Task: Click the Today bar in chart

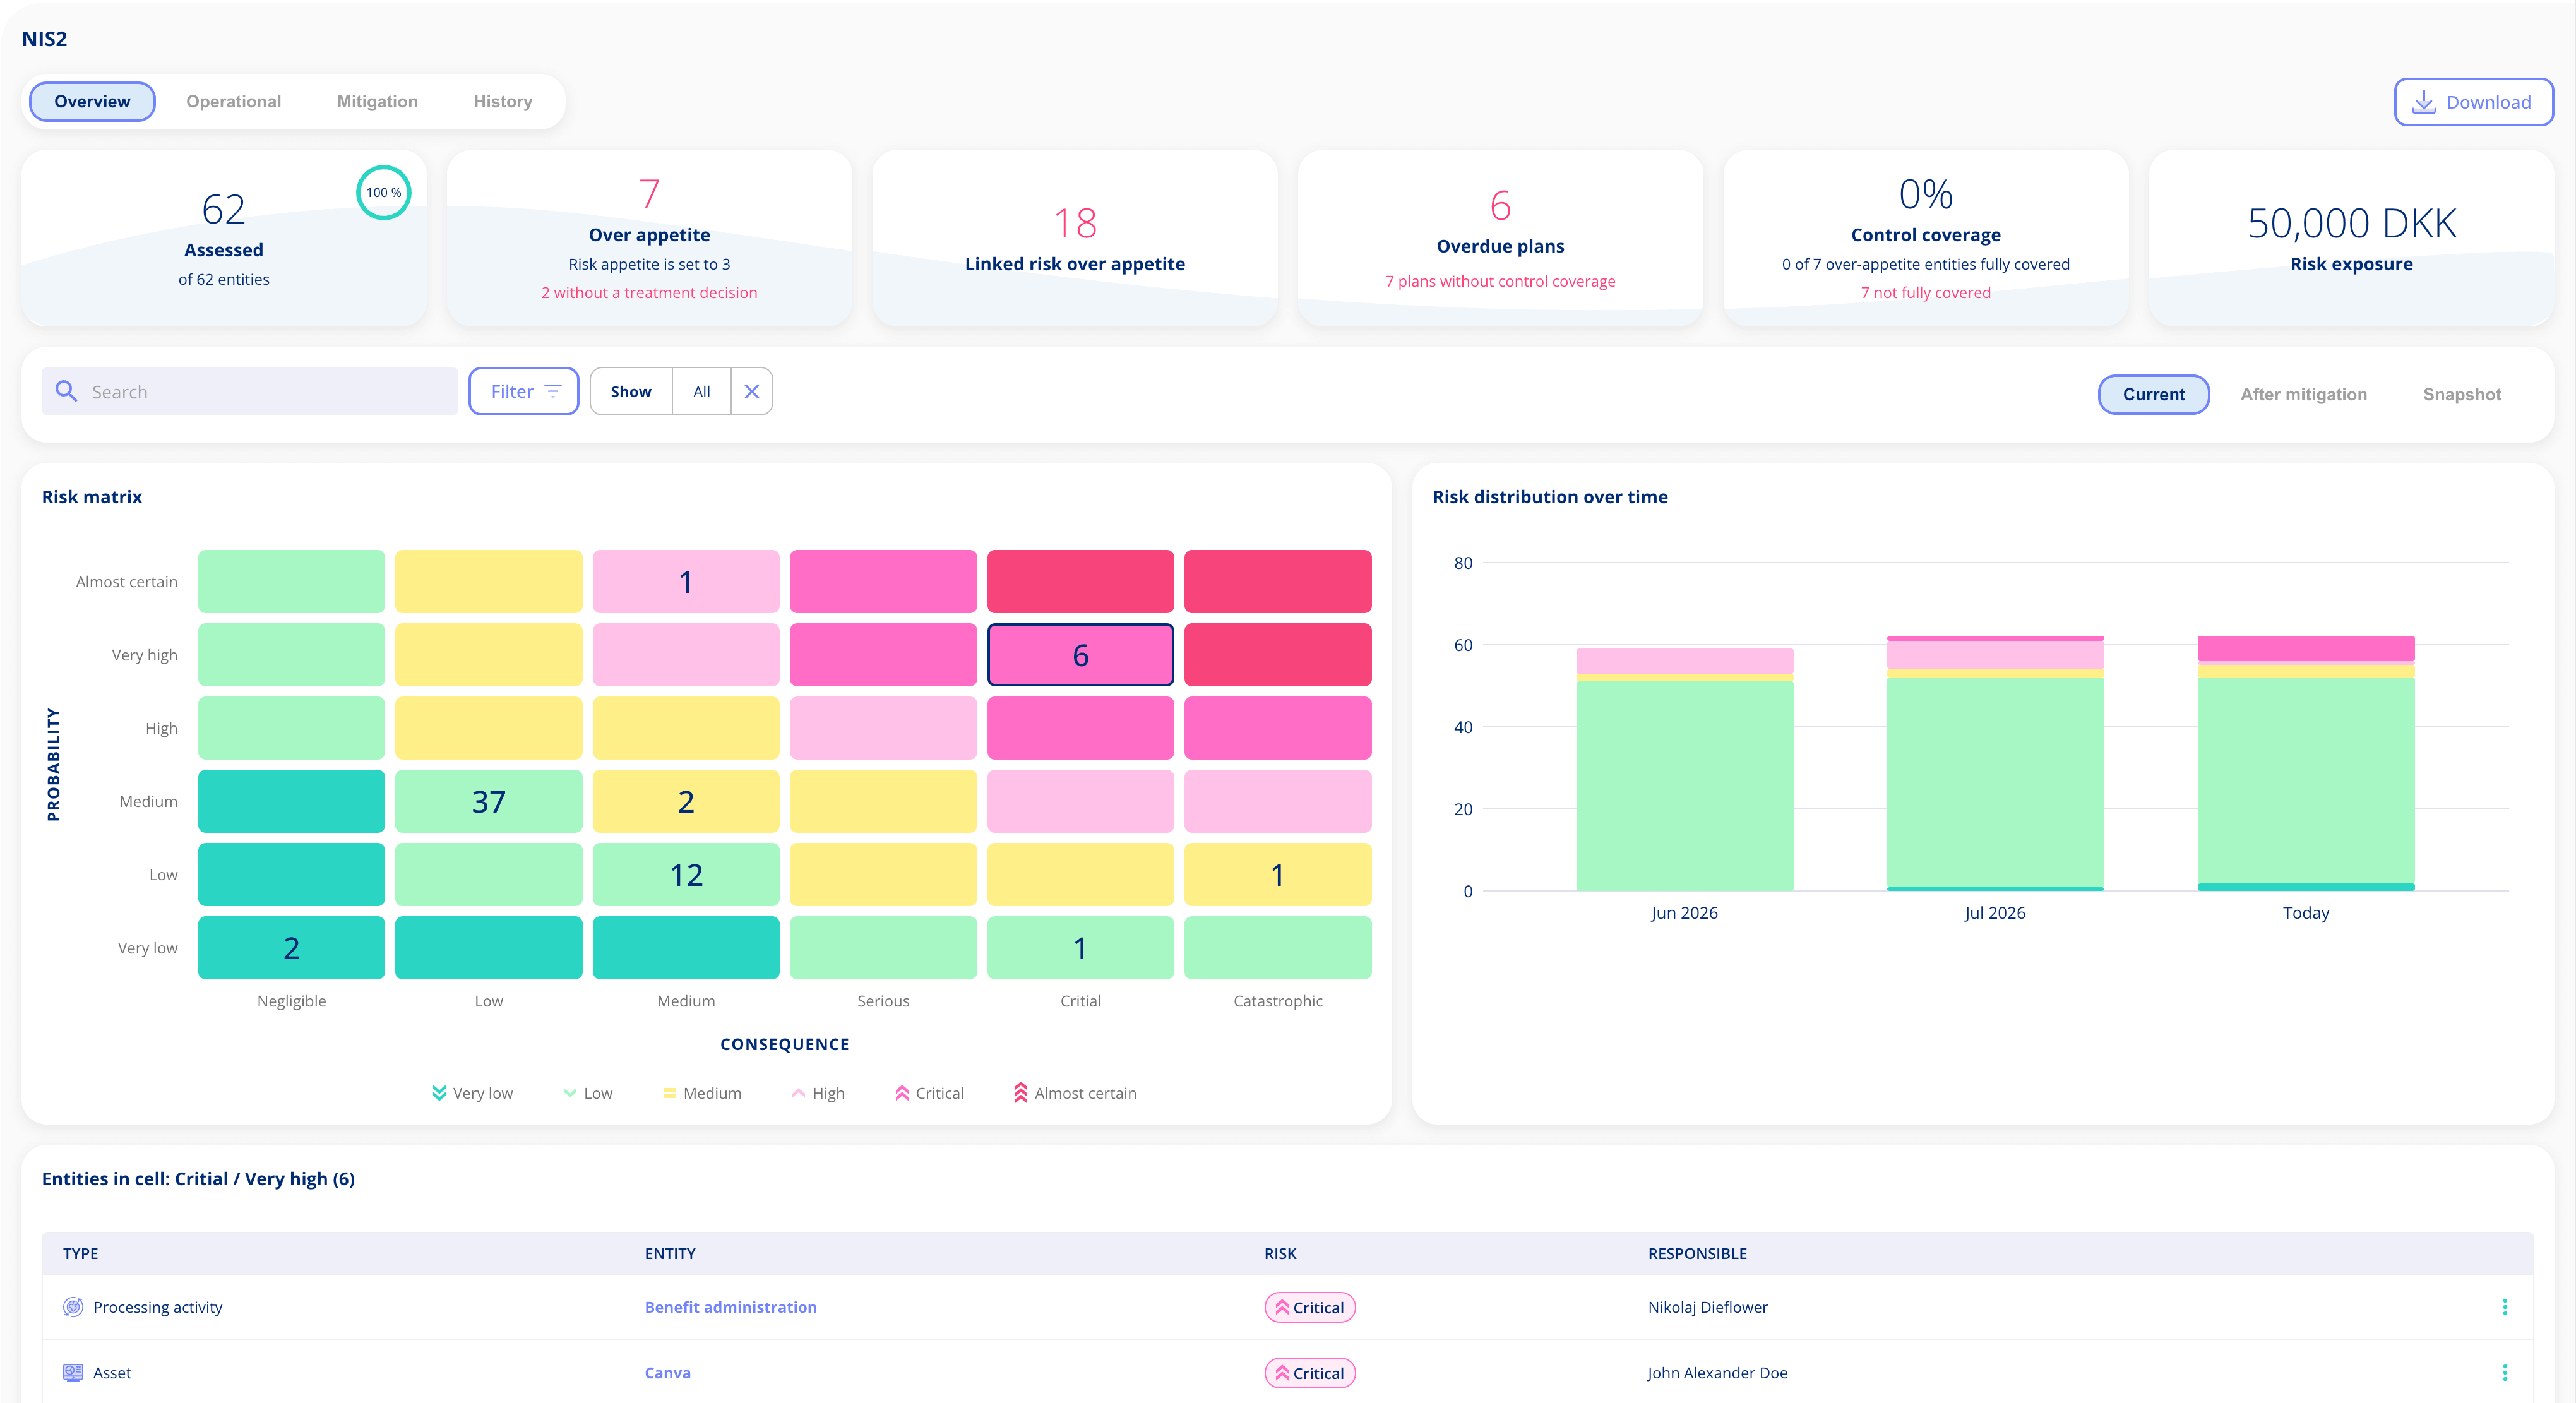Action: click(x=2306, y=763)
